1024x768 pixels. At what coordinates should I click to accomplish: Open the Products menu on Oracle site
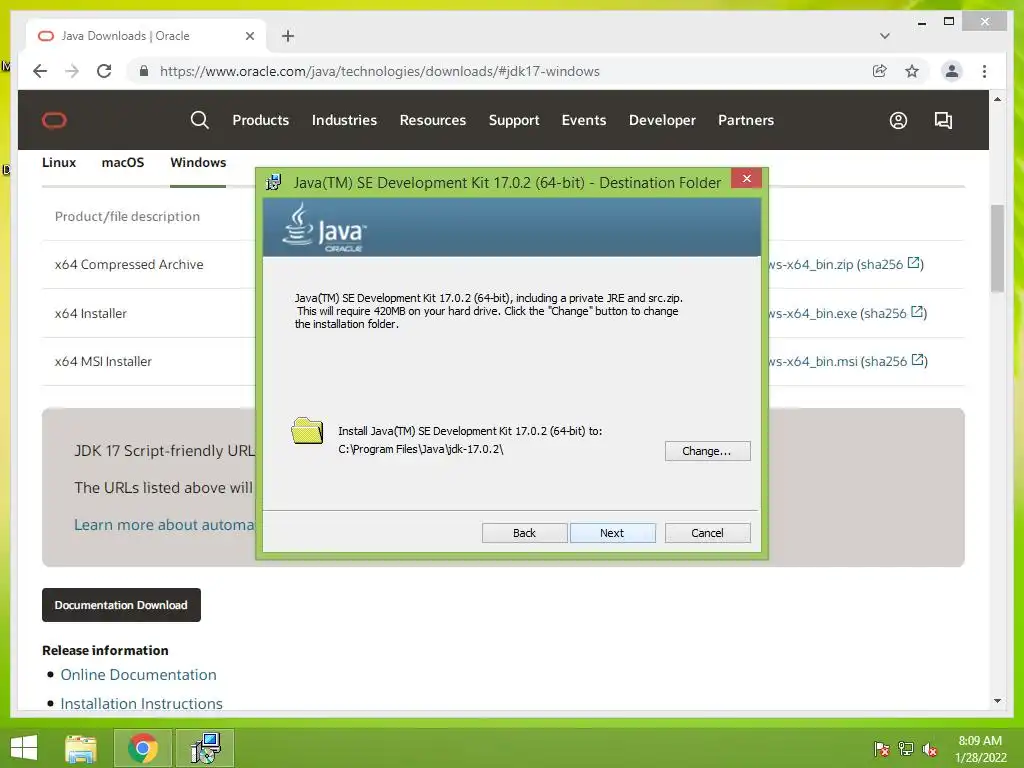(261, 120)
